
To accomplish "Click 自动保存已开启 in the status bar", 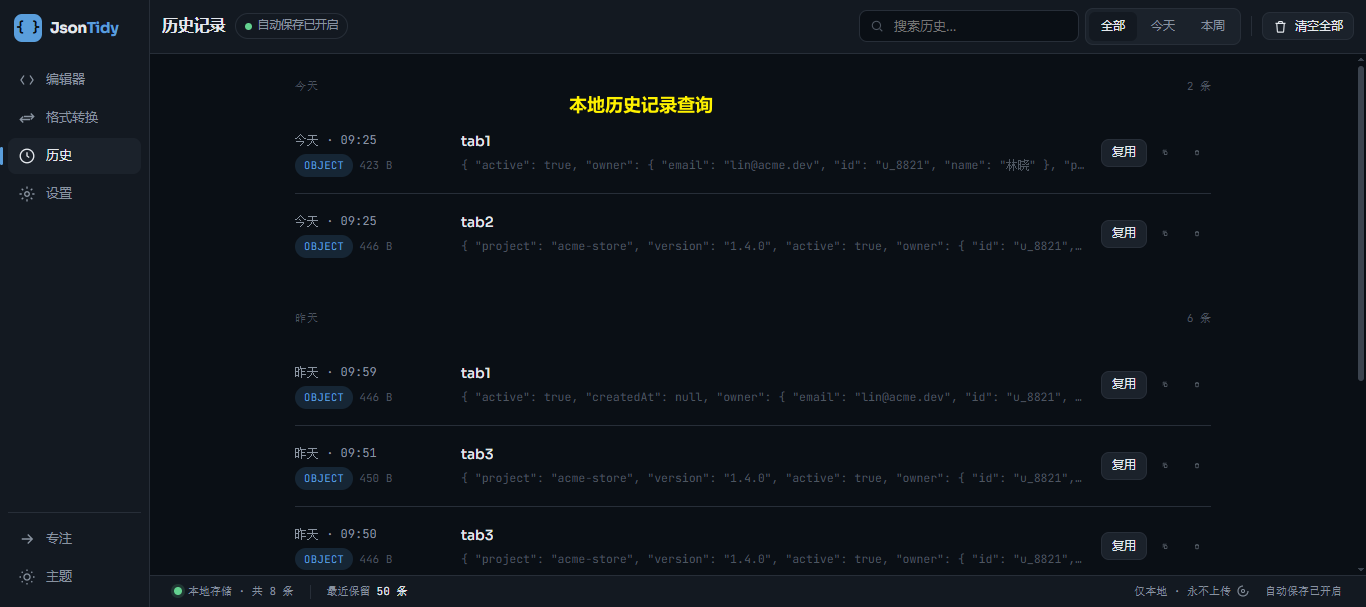I will 1303,591.
